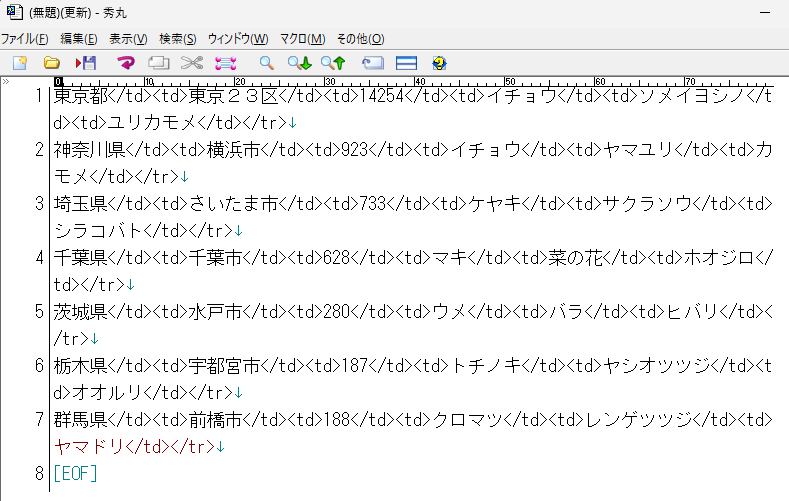Click the Hidemaru app icon in the title bar
The height and width of the screenshot is (501, 789).
[15, 12]
